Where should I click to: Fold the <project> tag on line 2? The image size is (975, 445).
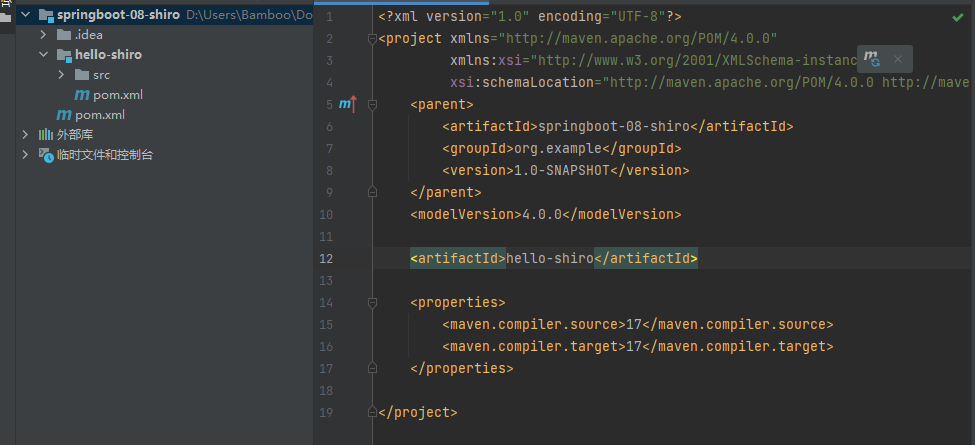click(x=372, y=39)
